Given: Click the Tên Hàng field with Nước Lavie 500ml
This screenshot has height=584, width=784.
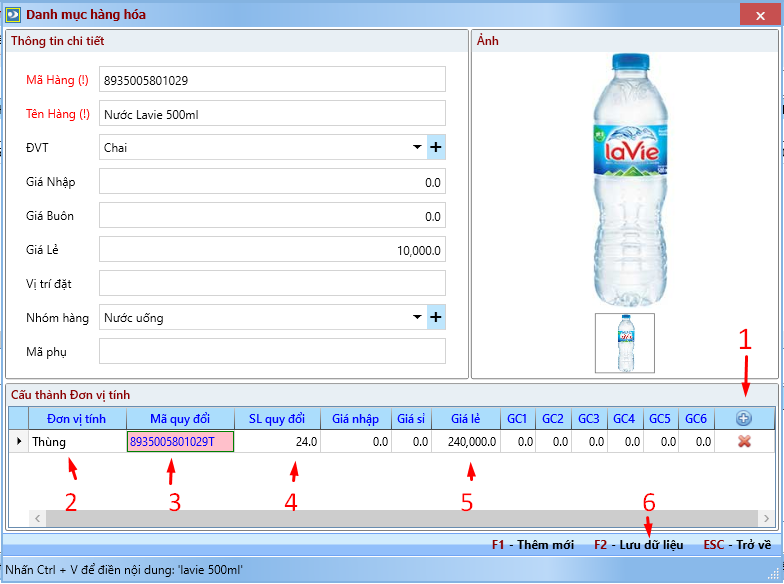Looking at the screenshot, I should [x=272, y=114].
